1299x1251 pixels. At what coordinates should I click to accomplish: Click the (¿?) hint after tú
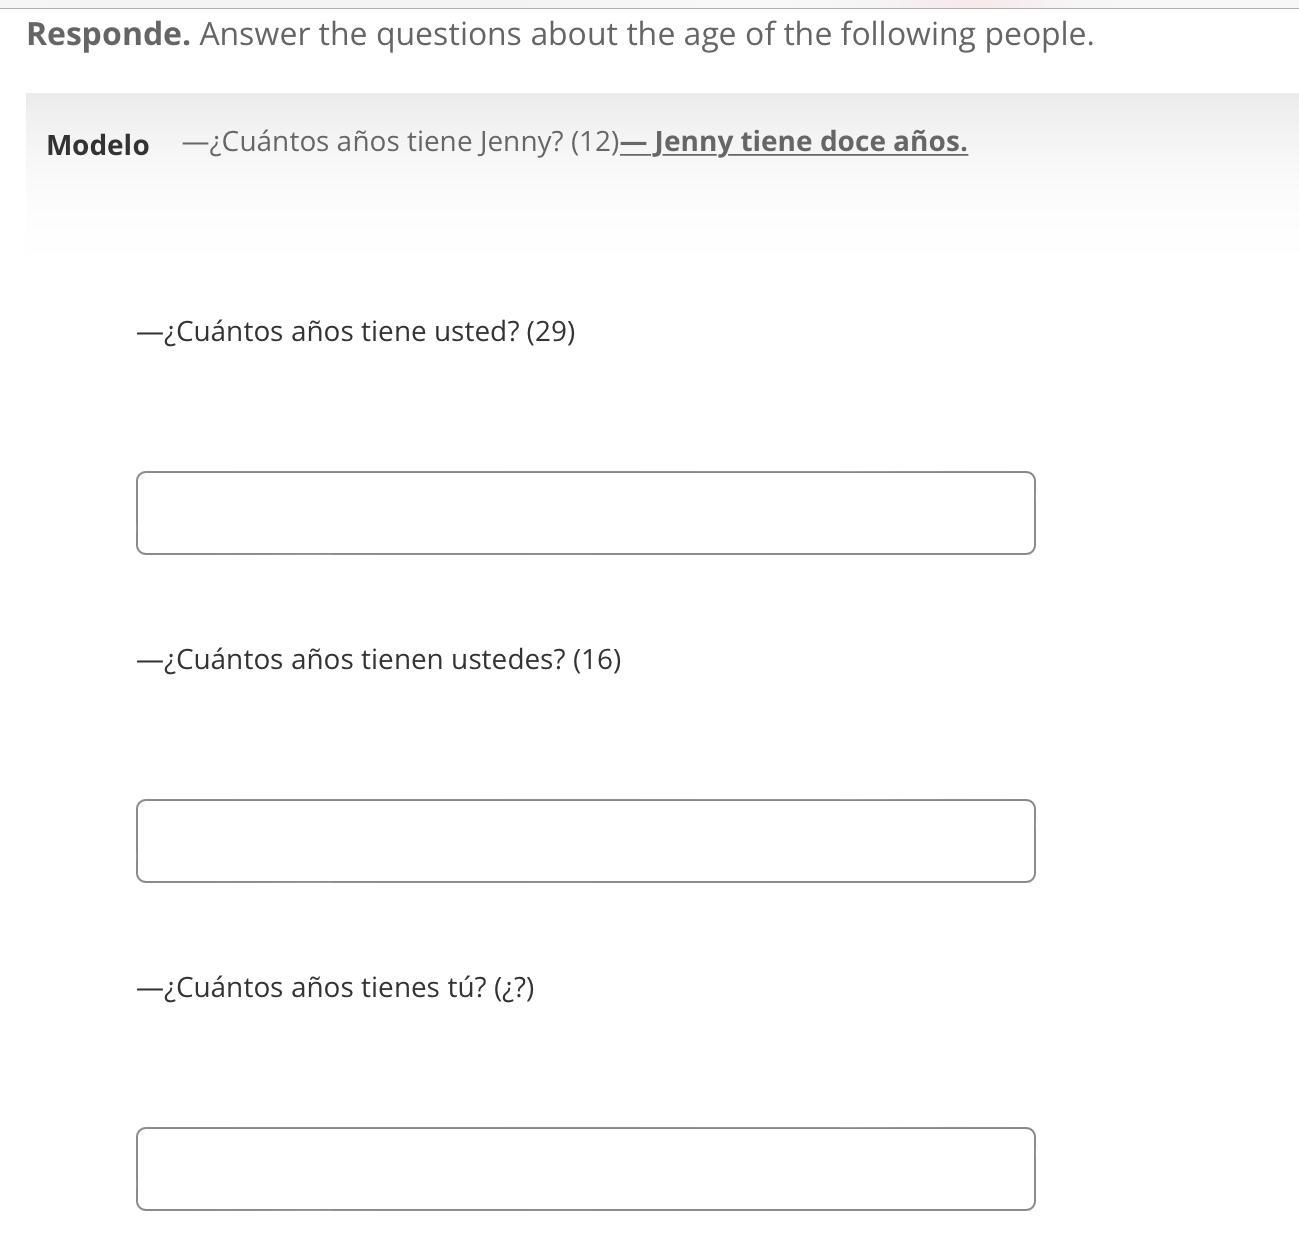tap(514, 987)
